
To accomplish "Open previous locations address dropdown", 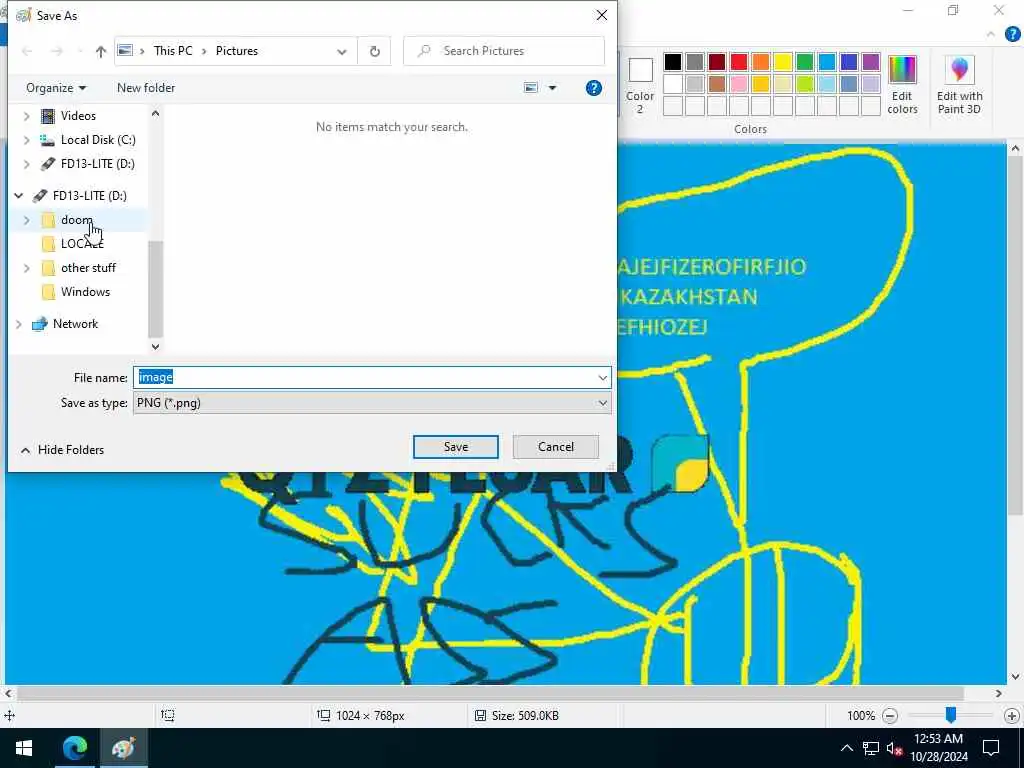I will [x=342, y=52].
